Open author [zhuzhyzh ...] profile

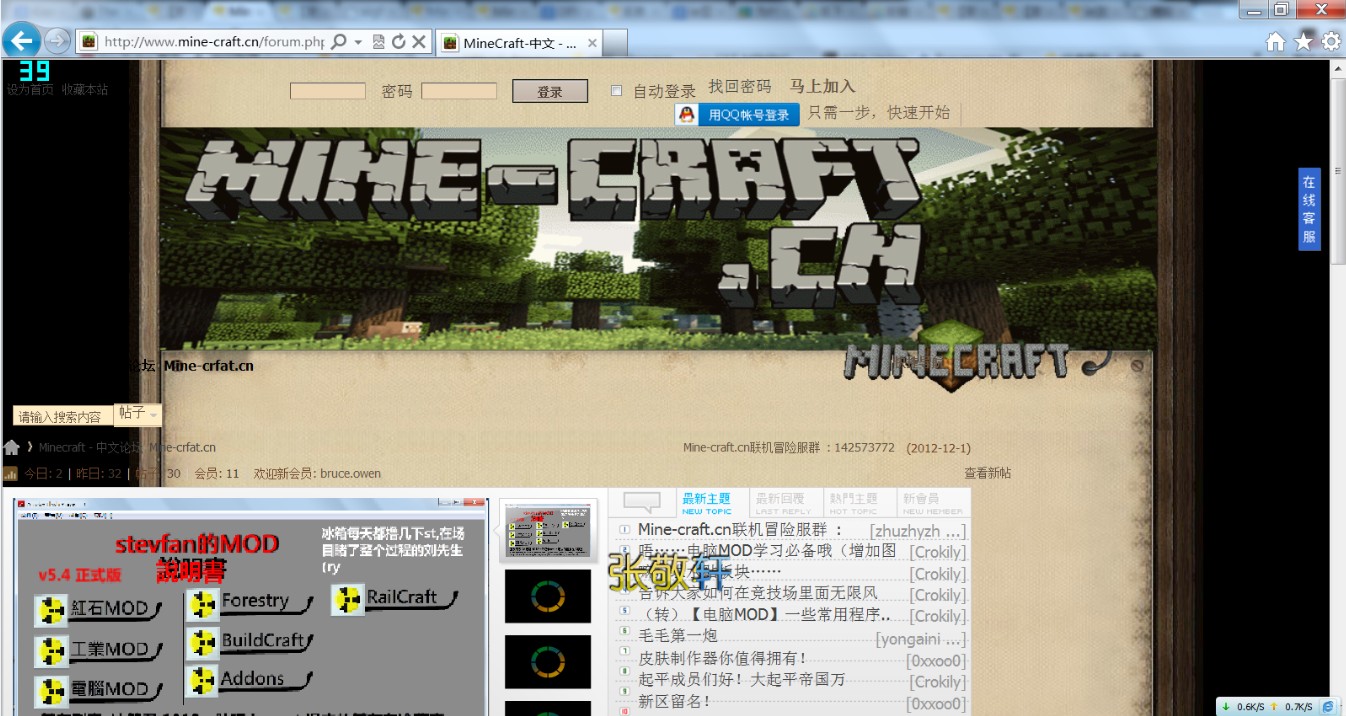[917, 531]
